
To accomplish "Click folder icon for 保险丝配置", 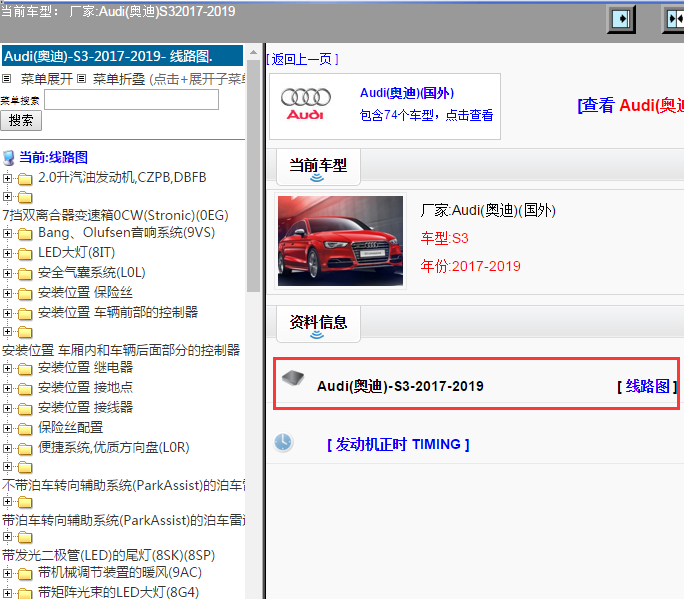I will click(25, 429).
